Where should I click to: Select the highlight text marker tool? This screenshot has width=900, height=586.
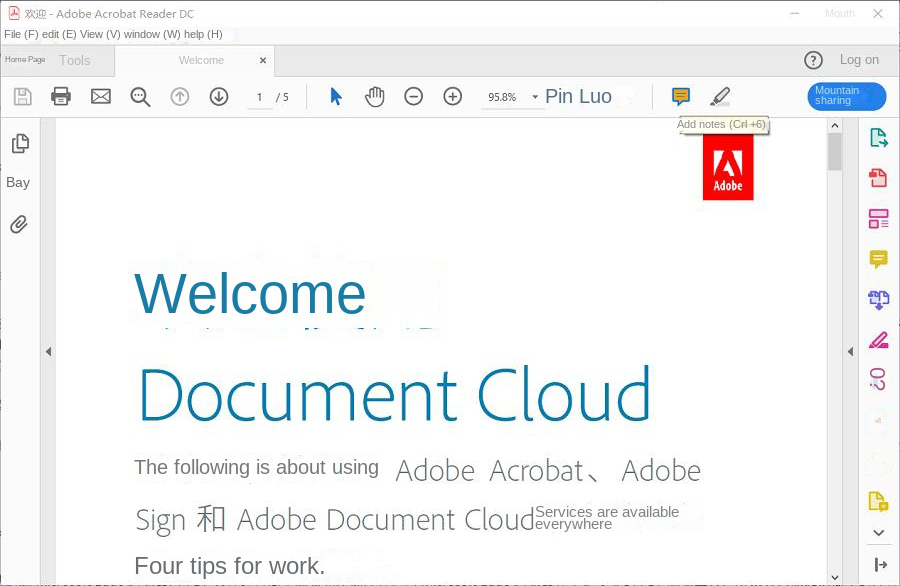720,97
